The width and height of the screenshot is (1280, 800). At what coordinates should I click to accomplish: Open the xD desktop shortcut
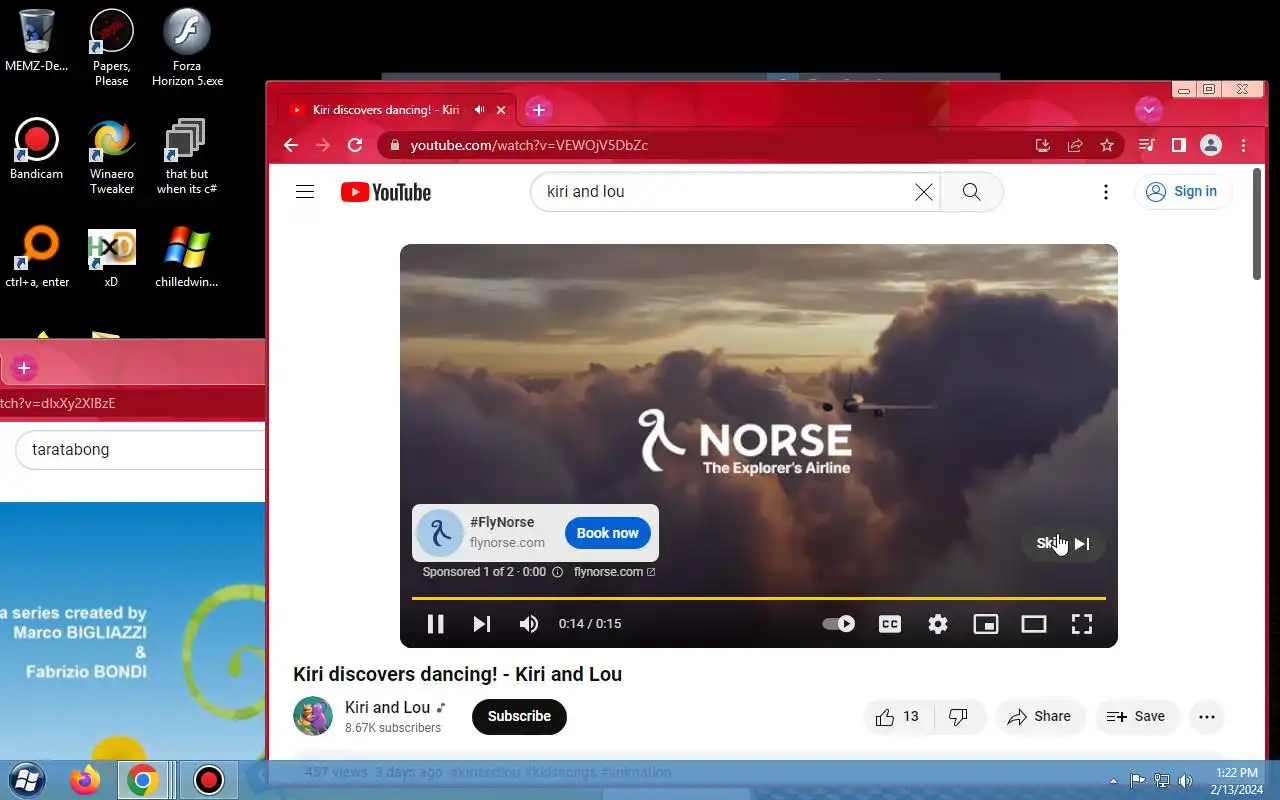[x=111, y=256]
